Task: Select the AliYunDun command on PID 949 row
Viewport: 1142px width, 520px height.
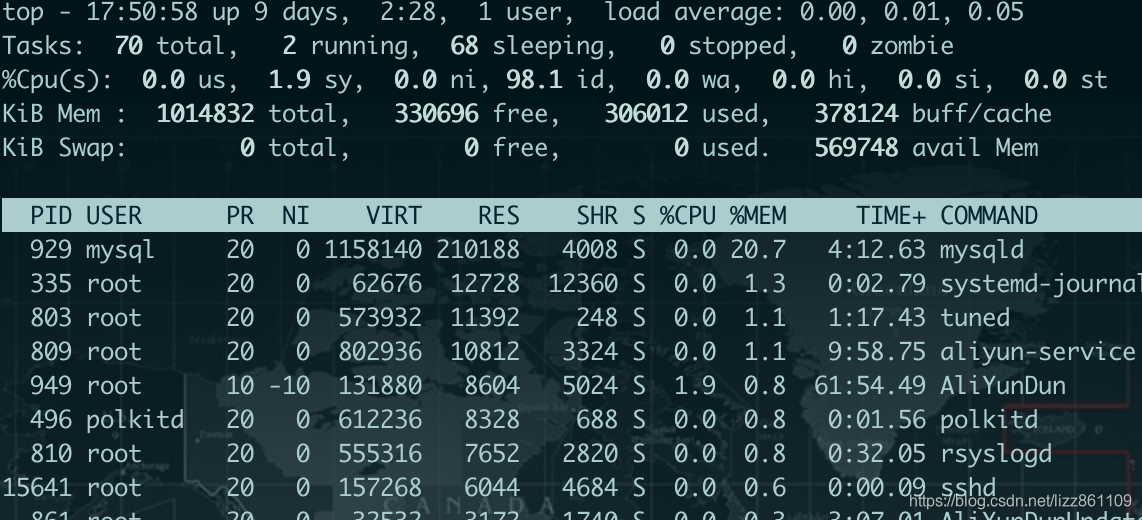Action: click(x=1003, y=386)
